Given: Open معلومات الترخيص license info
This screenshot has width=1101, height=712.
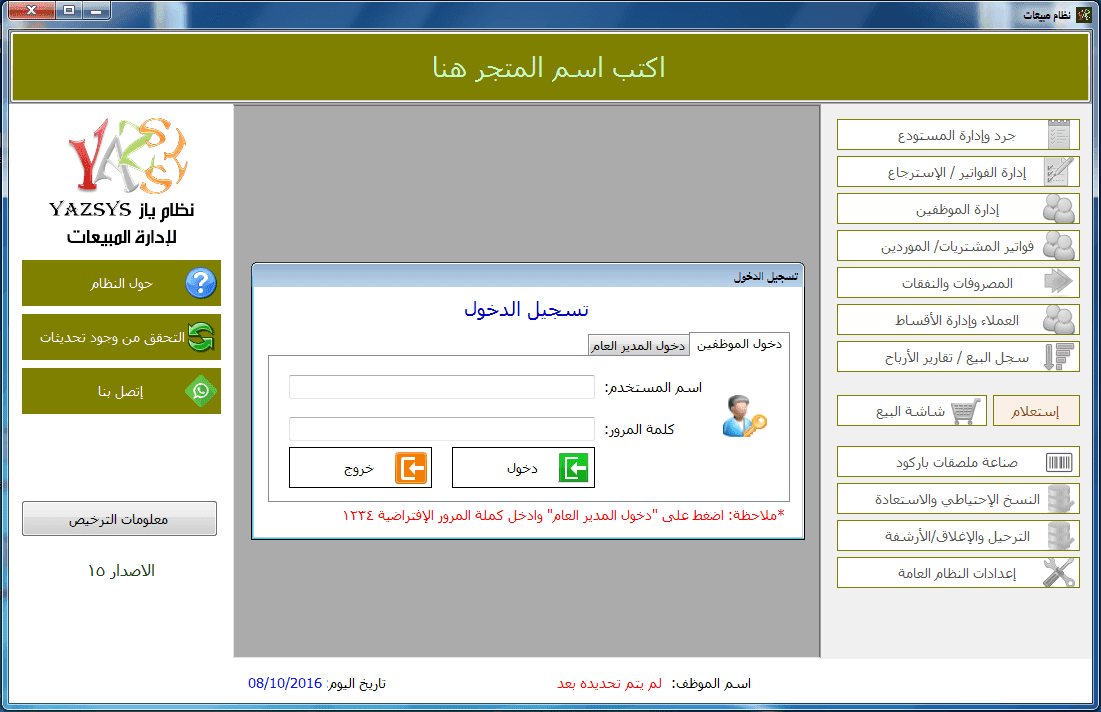Looking at the screenshot, I should pos(119,519).
